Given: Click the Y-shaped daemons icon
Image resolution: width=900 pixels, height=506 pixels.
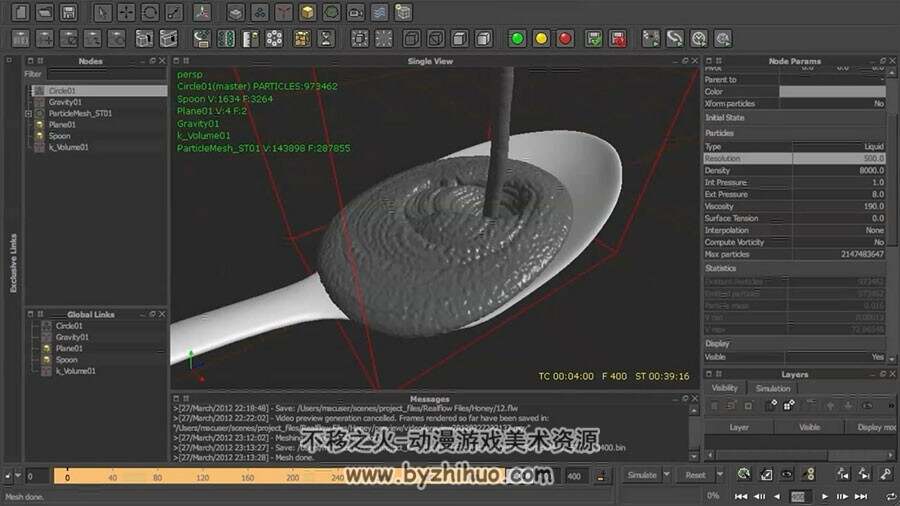Looking at the screenshot, I should [283, 12].
